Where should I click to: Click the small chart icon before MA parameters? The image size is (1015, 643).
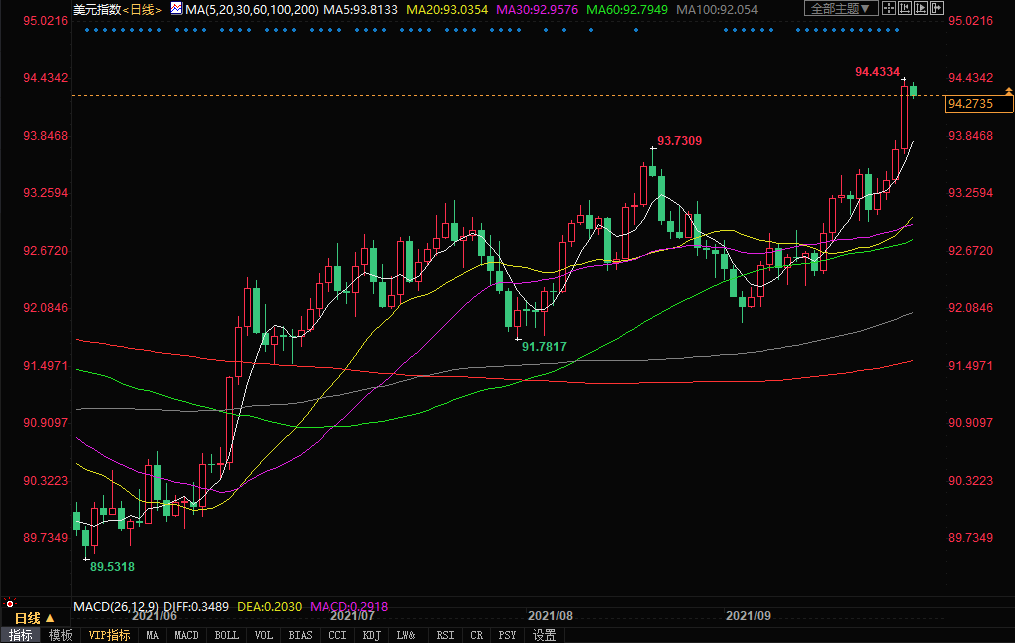pos(175,8)
